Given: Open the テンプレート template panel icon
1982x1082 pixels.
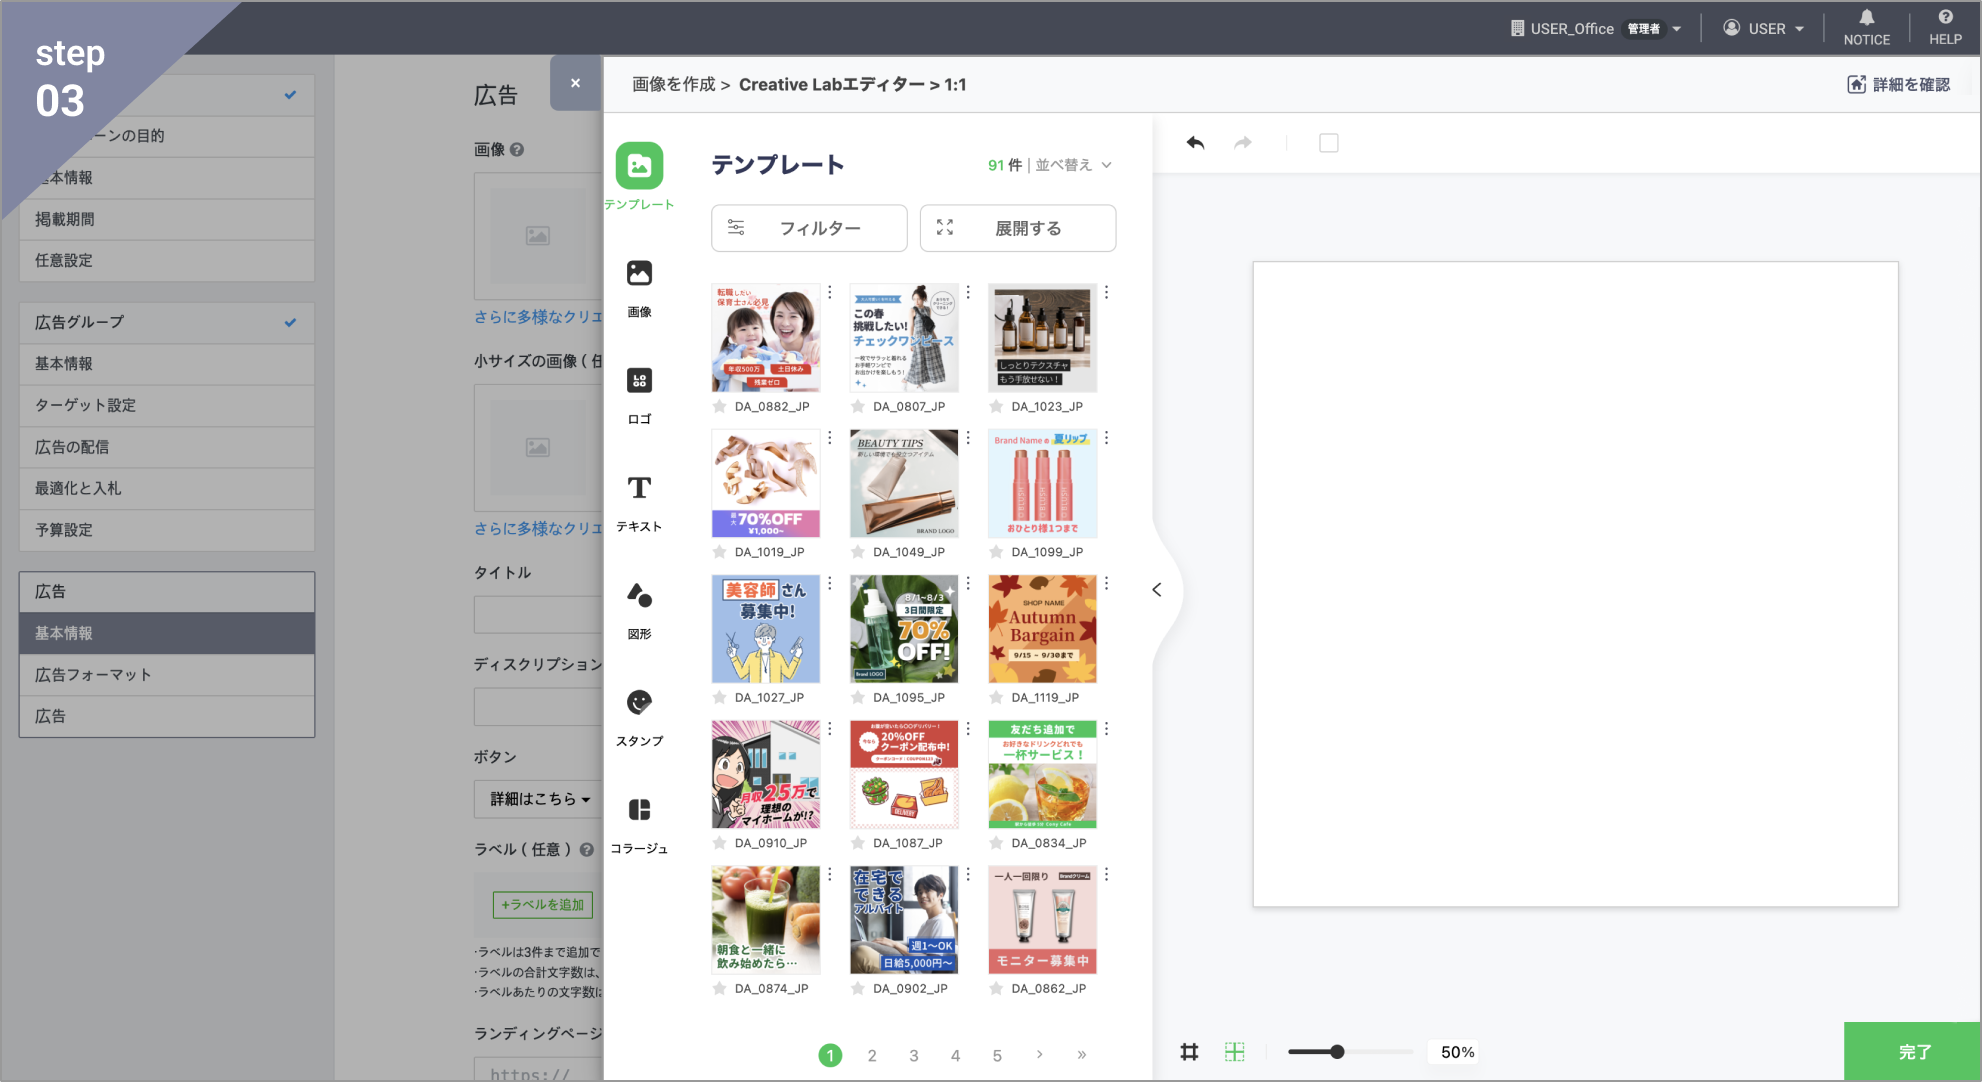Looking at the screenshot, I should (x=639, y=166).
